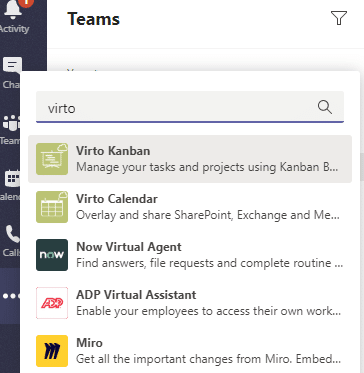Click the Virto Calendar app icon
Viewport: 364px width, 373px height.
tap(52, 207)
